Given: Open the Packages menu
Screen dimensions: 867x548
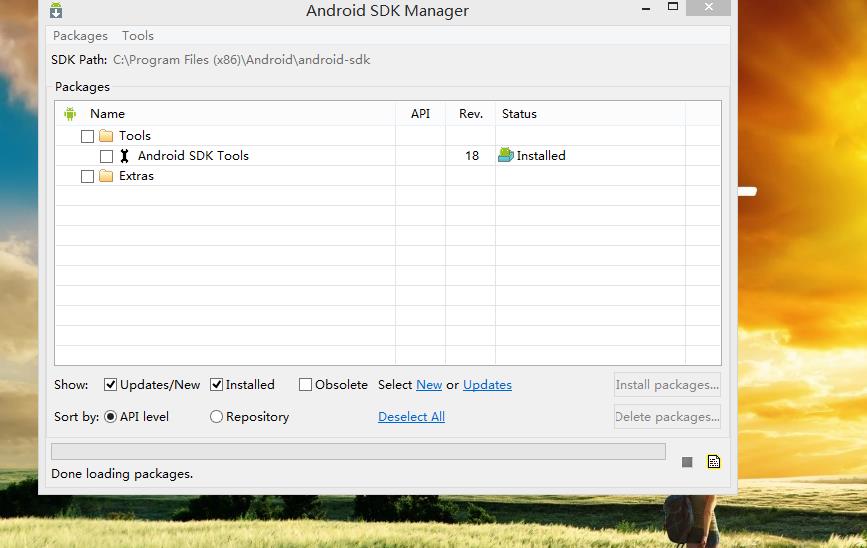Looking at the screenshot, I should pos(80,36).
